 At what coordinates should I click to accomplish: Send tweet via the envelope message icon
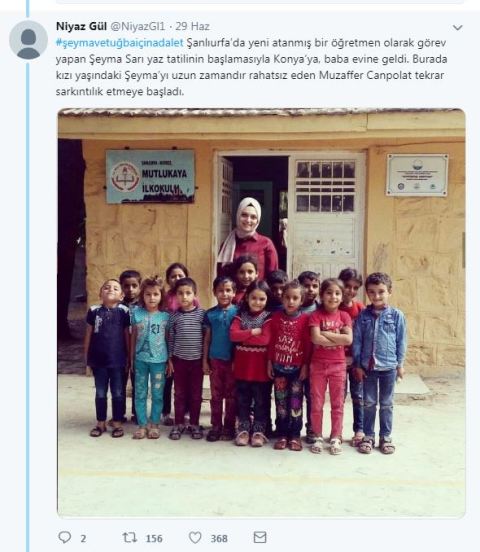pos(260,537)
